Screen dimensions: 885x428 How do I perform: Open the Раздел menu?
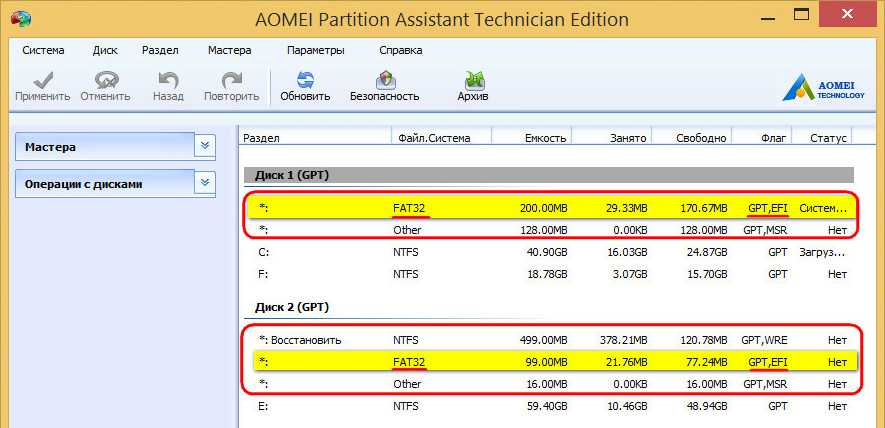click(x=160, y=50)
